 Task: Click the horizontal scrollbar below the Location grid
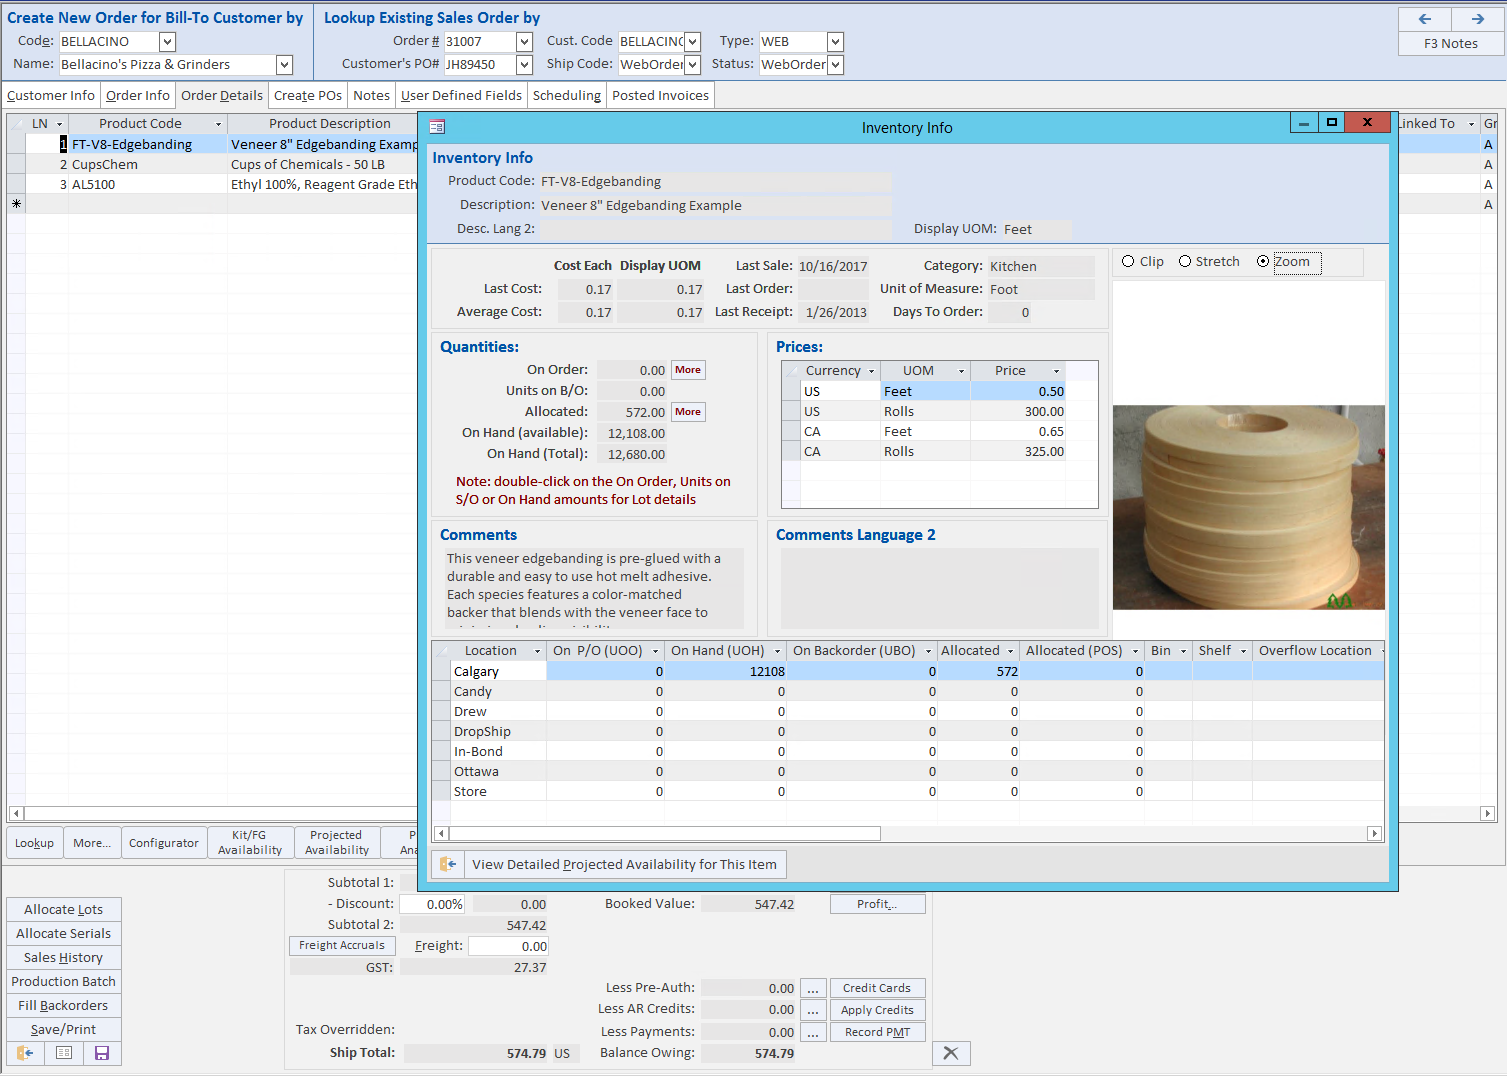coord(660,833)
